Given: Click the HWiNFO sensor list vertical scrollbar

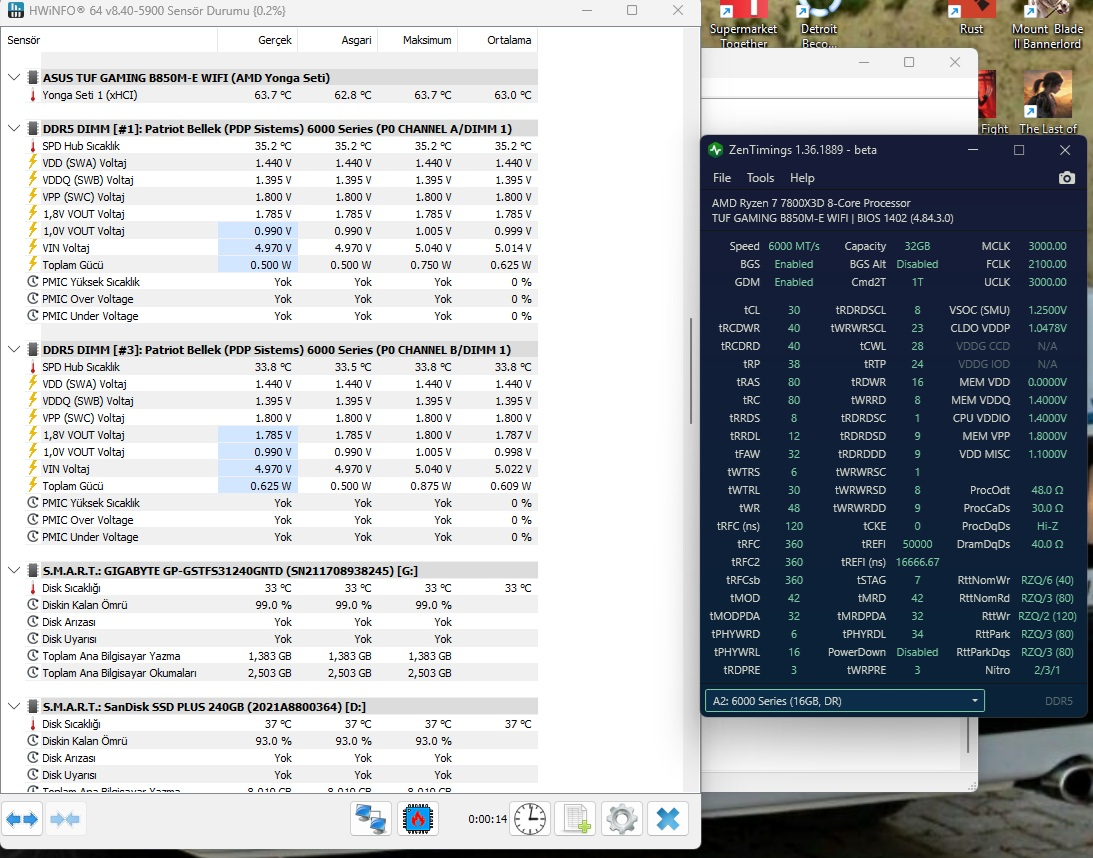Looking at the screenshot, I should click(691, 372).
